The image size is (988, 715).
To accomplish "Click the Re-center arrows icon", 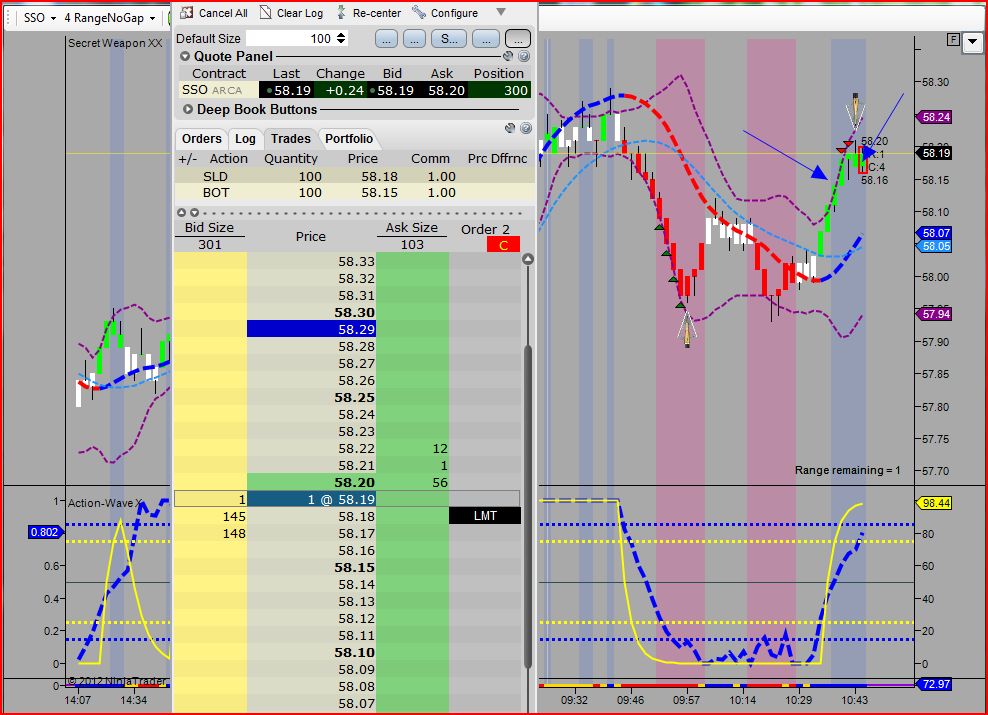I will (x=342, y=12).
